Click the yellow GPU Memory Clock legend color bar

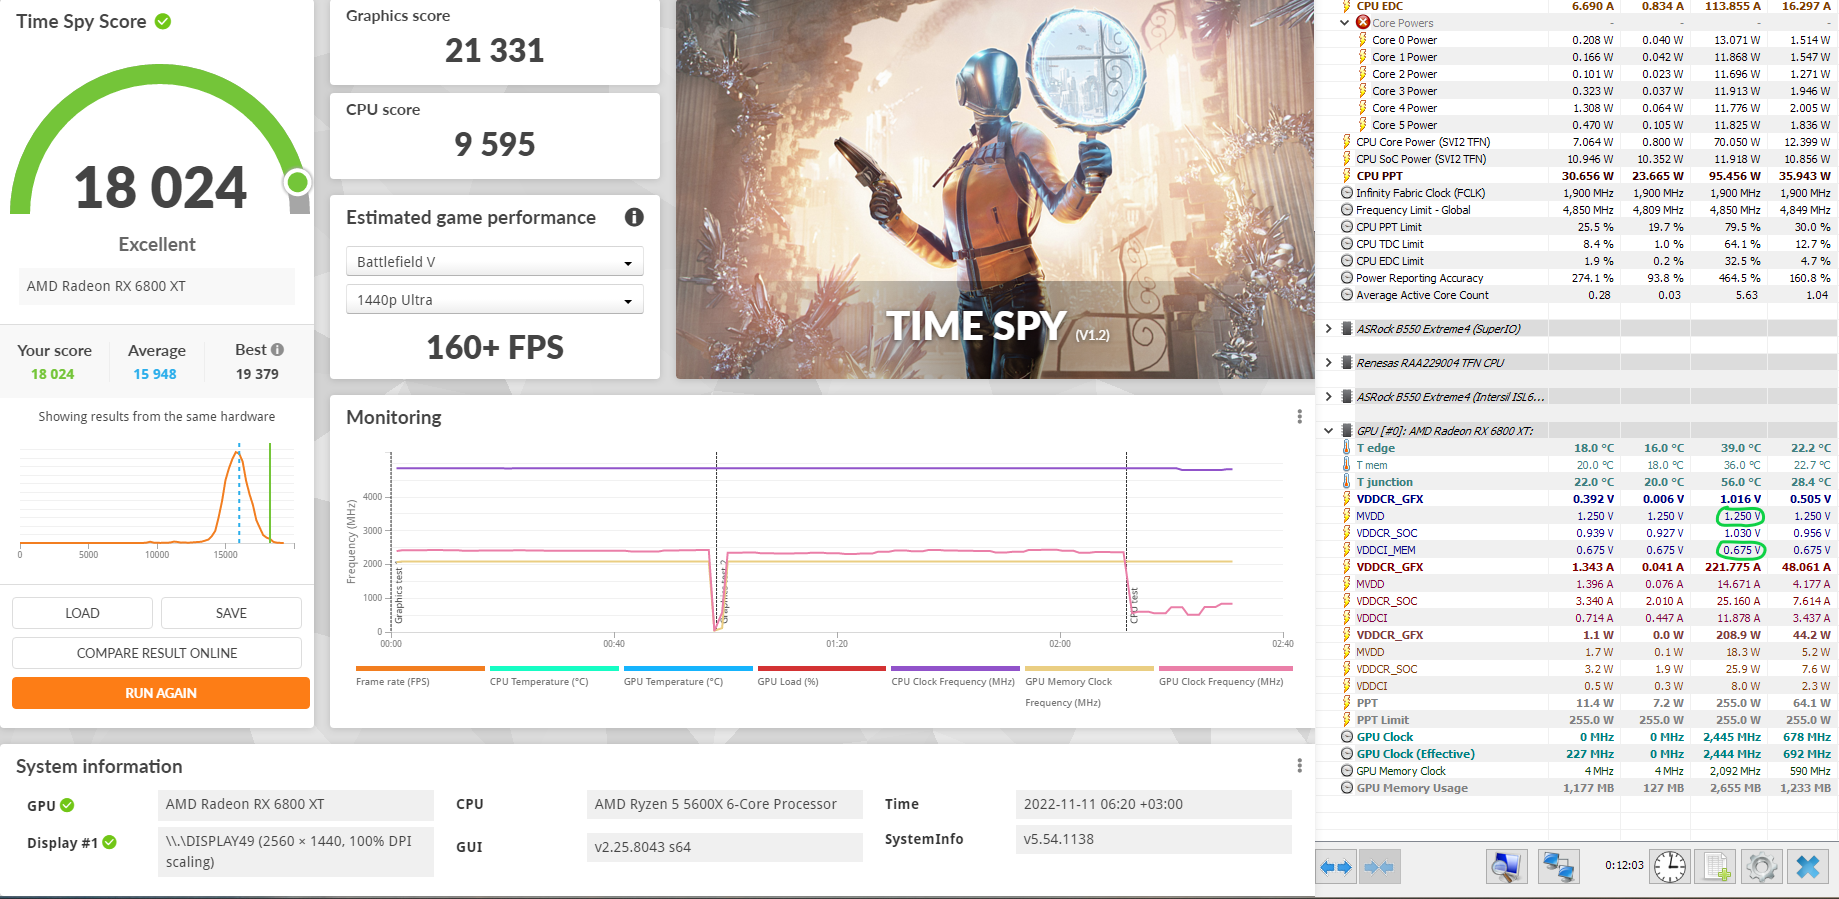[x=1089, y=668]
